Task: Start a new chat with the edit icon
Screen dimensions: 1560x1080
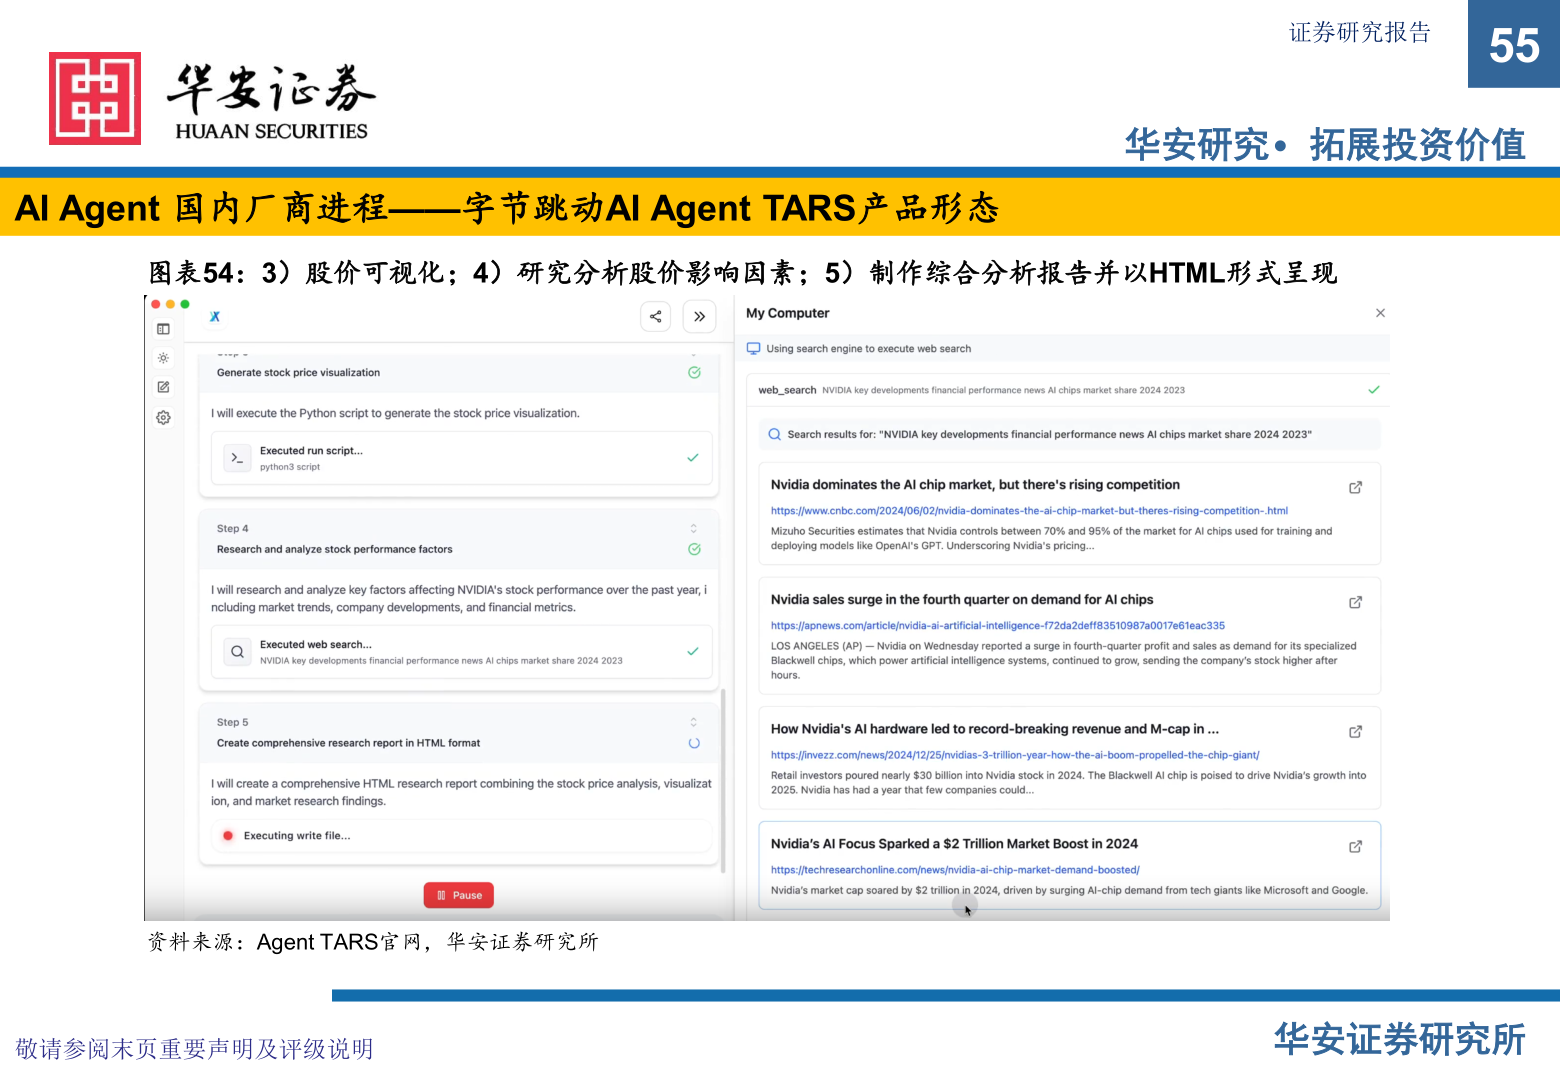Action: pos(163,387)
